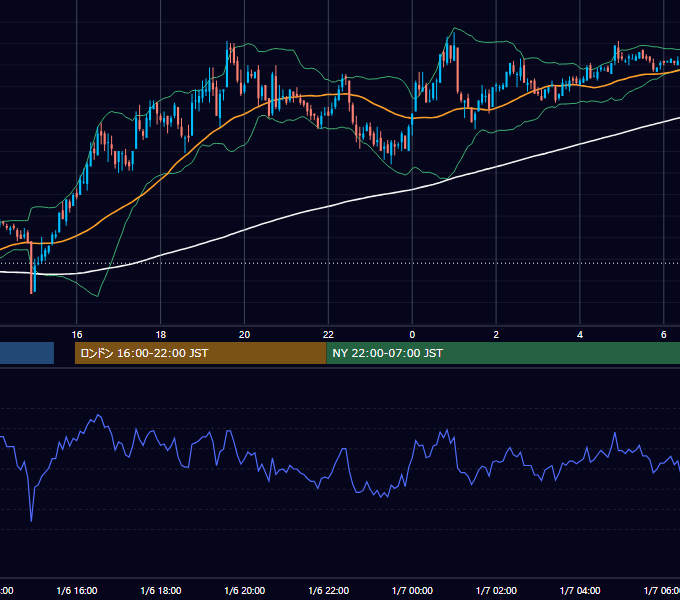Click the '20' hour label on the chart axis
The width and height of the screenshot is (680, 600).
(245, 334)
